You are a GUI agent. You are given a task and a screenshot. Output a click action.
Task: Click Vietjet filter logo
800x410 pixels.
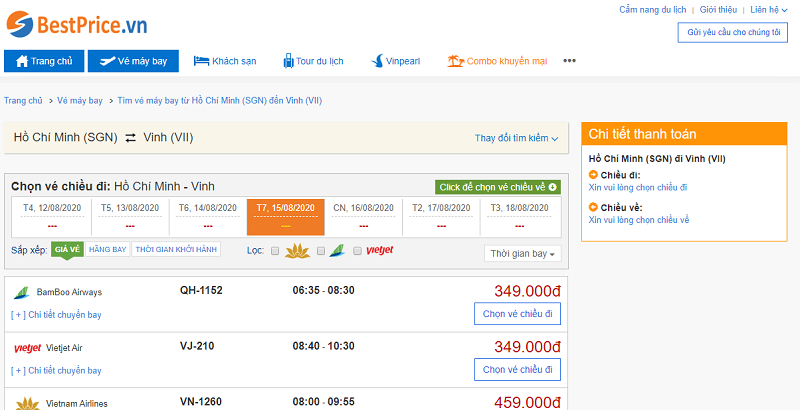(380, 250)
